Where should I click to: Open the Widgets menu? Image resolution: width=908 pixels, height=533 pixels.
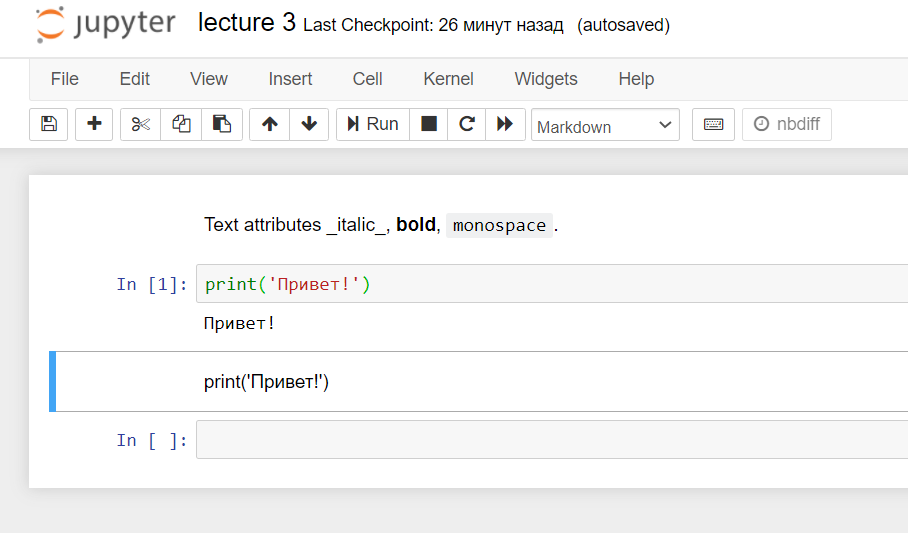tap(546, 79)
